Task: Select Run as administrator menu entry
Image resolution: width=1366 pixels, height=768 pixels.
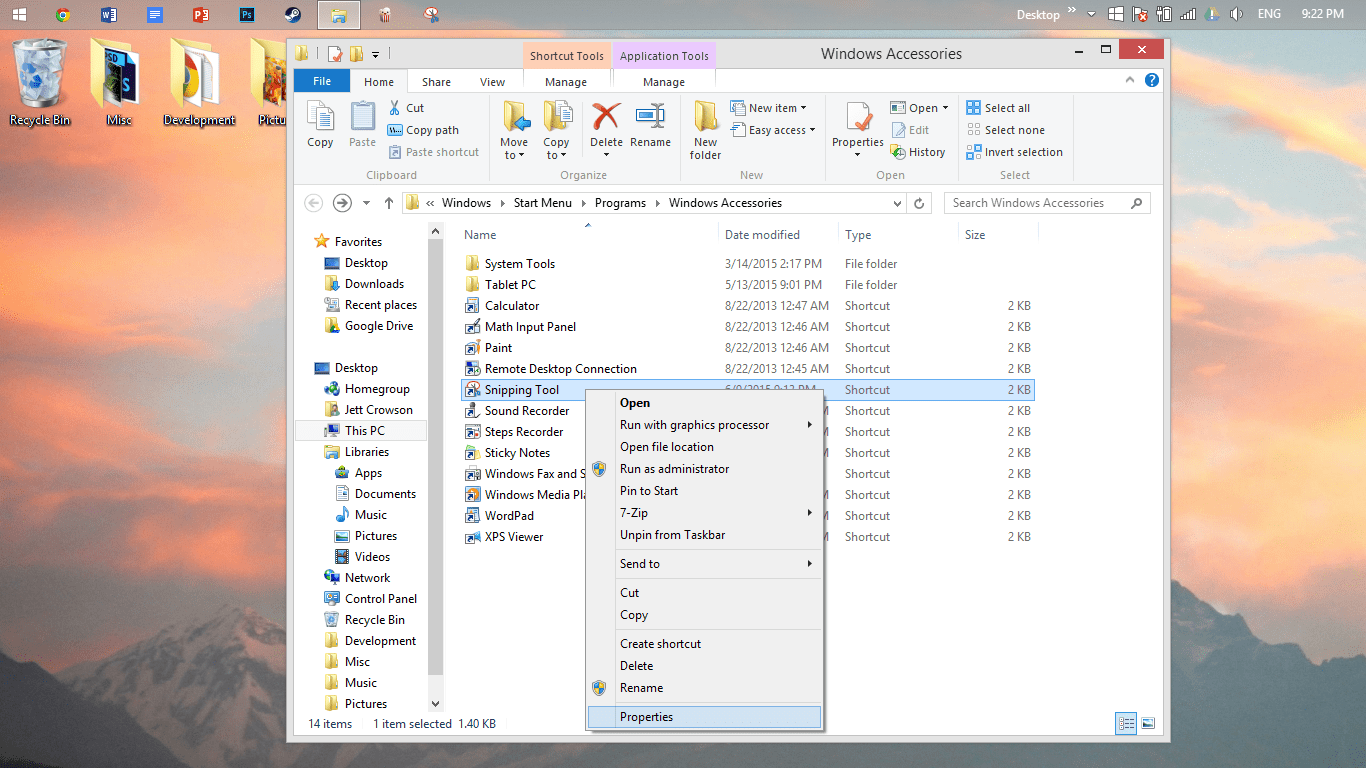Action: click(x=674, y=469)
